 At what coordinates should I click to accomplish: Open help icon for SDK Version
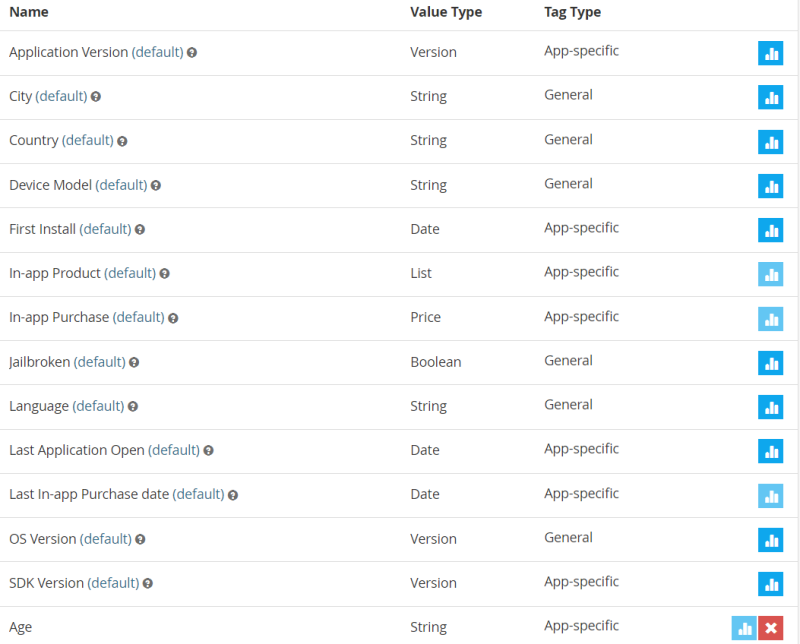coord(147,583)
